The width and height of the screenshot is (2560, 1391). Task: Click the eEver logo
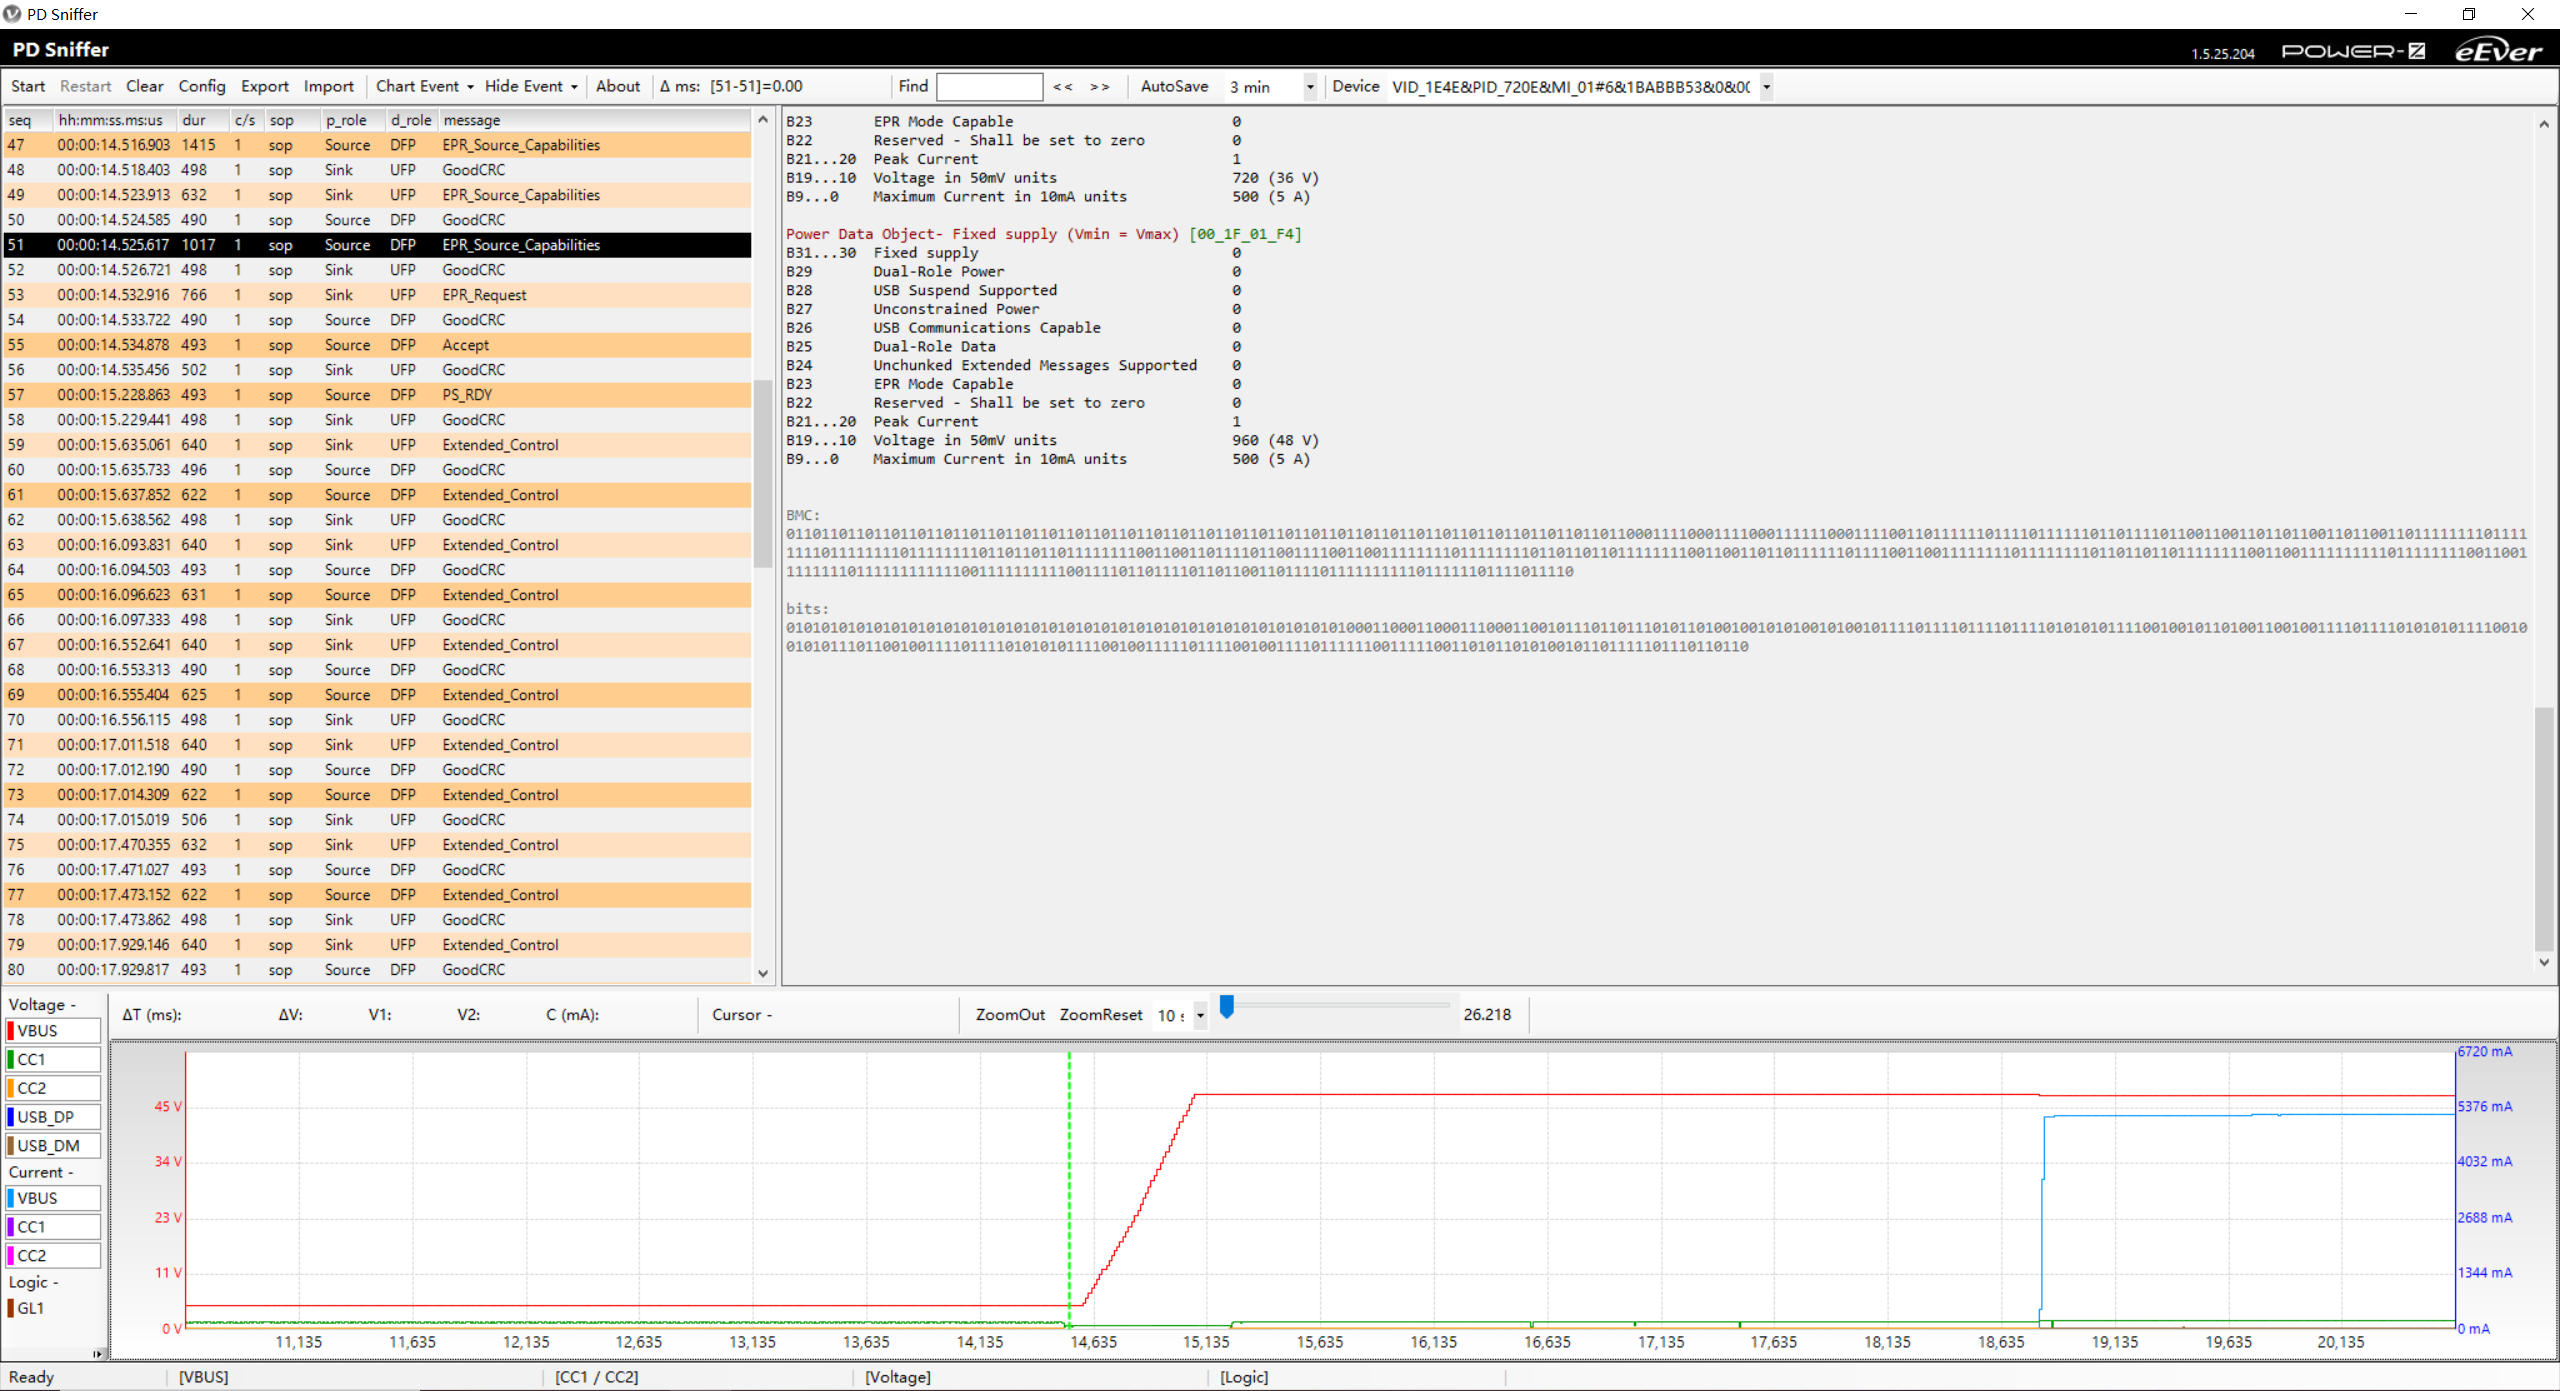[2497, 51]
